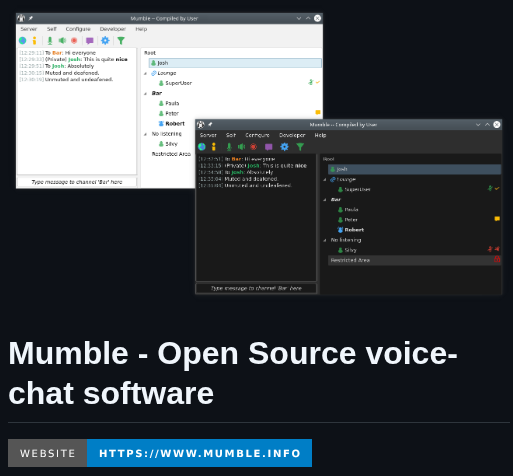Open server information icon in light window
This screenshot has width=513, height=476.
pos(34,41)
